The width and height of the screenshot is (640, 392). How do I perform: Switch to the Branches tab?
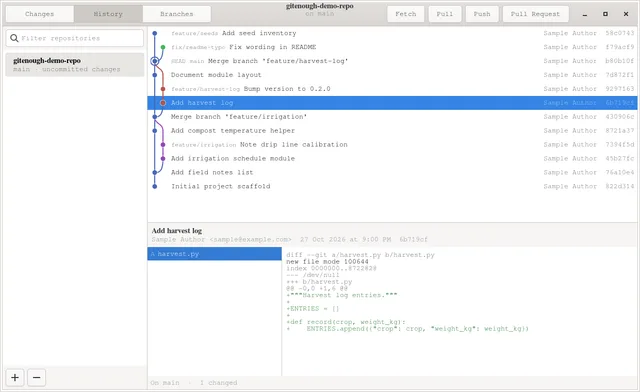(x=177, y=14)
